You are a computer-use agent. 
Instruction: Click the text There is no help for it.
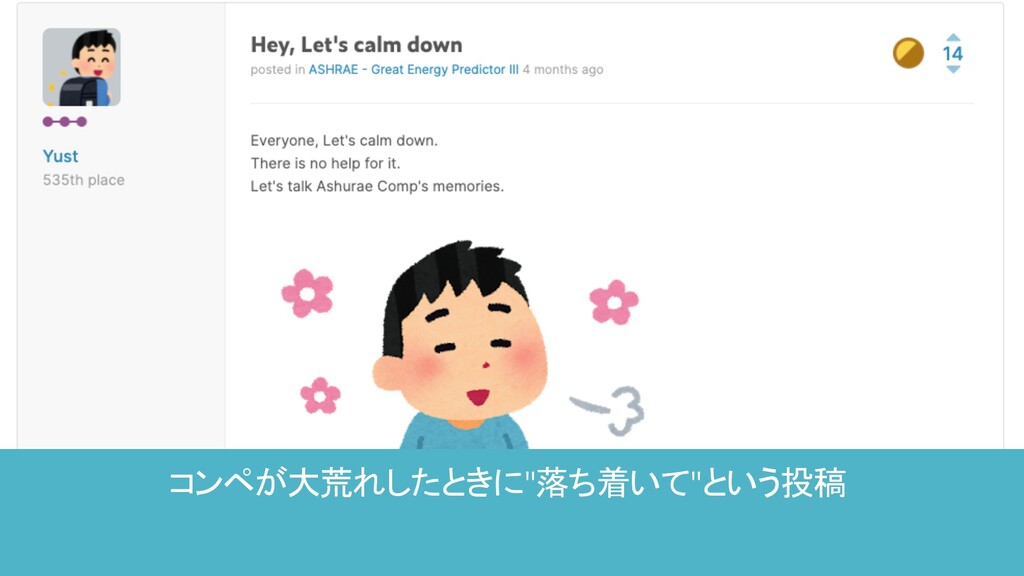tap(325, 163)
